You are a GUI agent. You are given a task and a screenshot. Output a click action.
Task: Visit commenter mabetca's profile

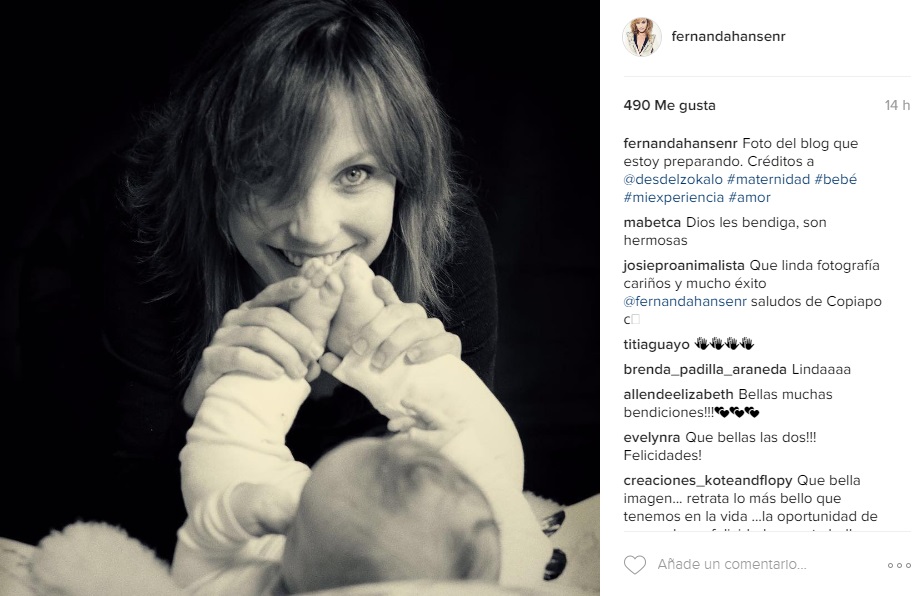pos(652,222)
